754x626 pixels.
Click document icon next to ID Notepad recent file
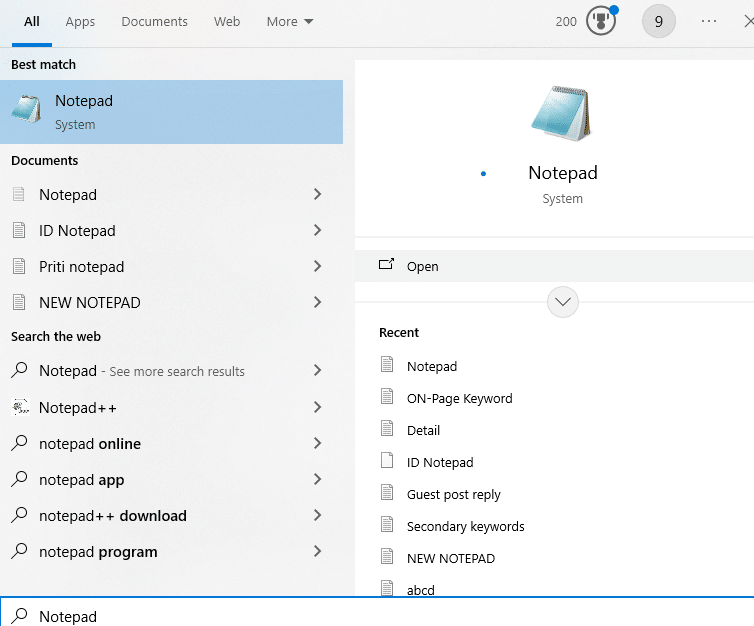coord(388,462)
